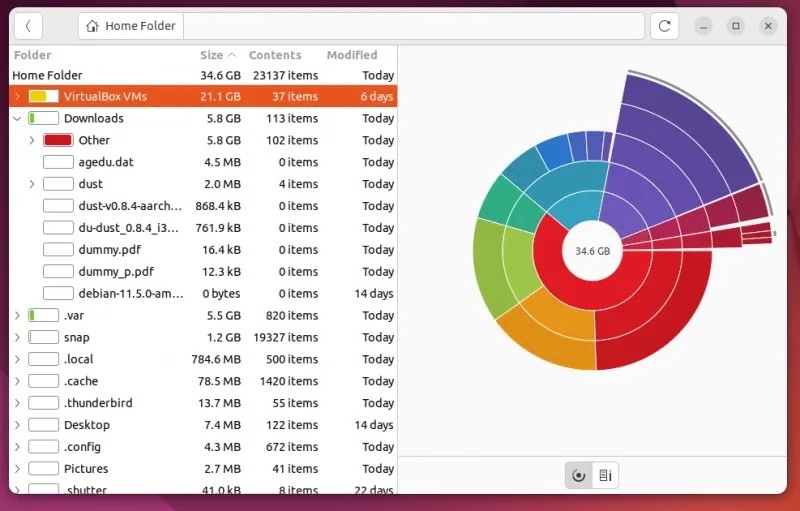Close the disk usage window
The image size is (800, 511).
tap(768, 26)
